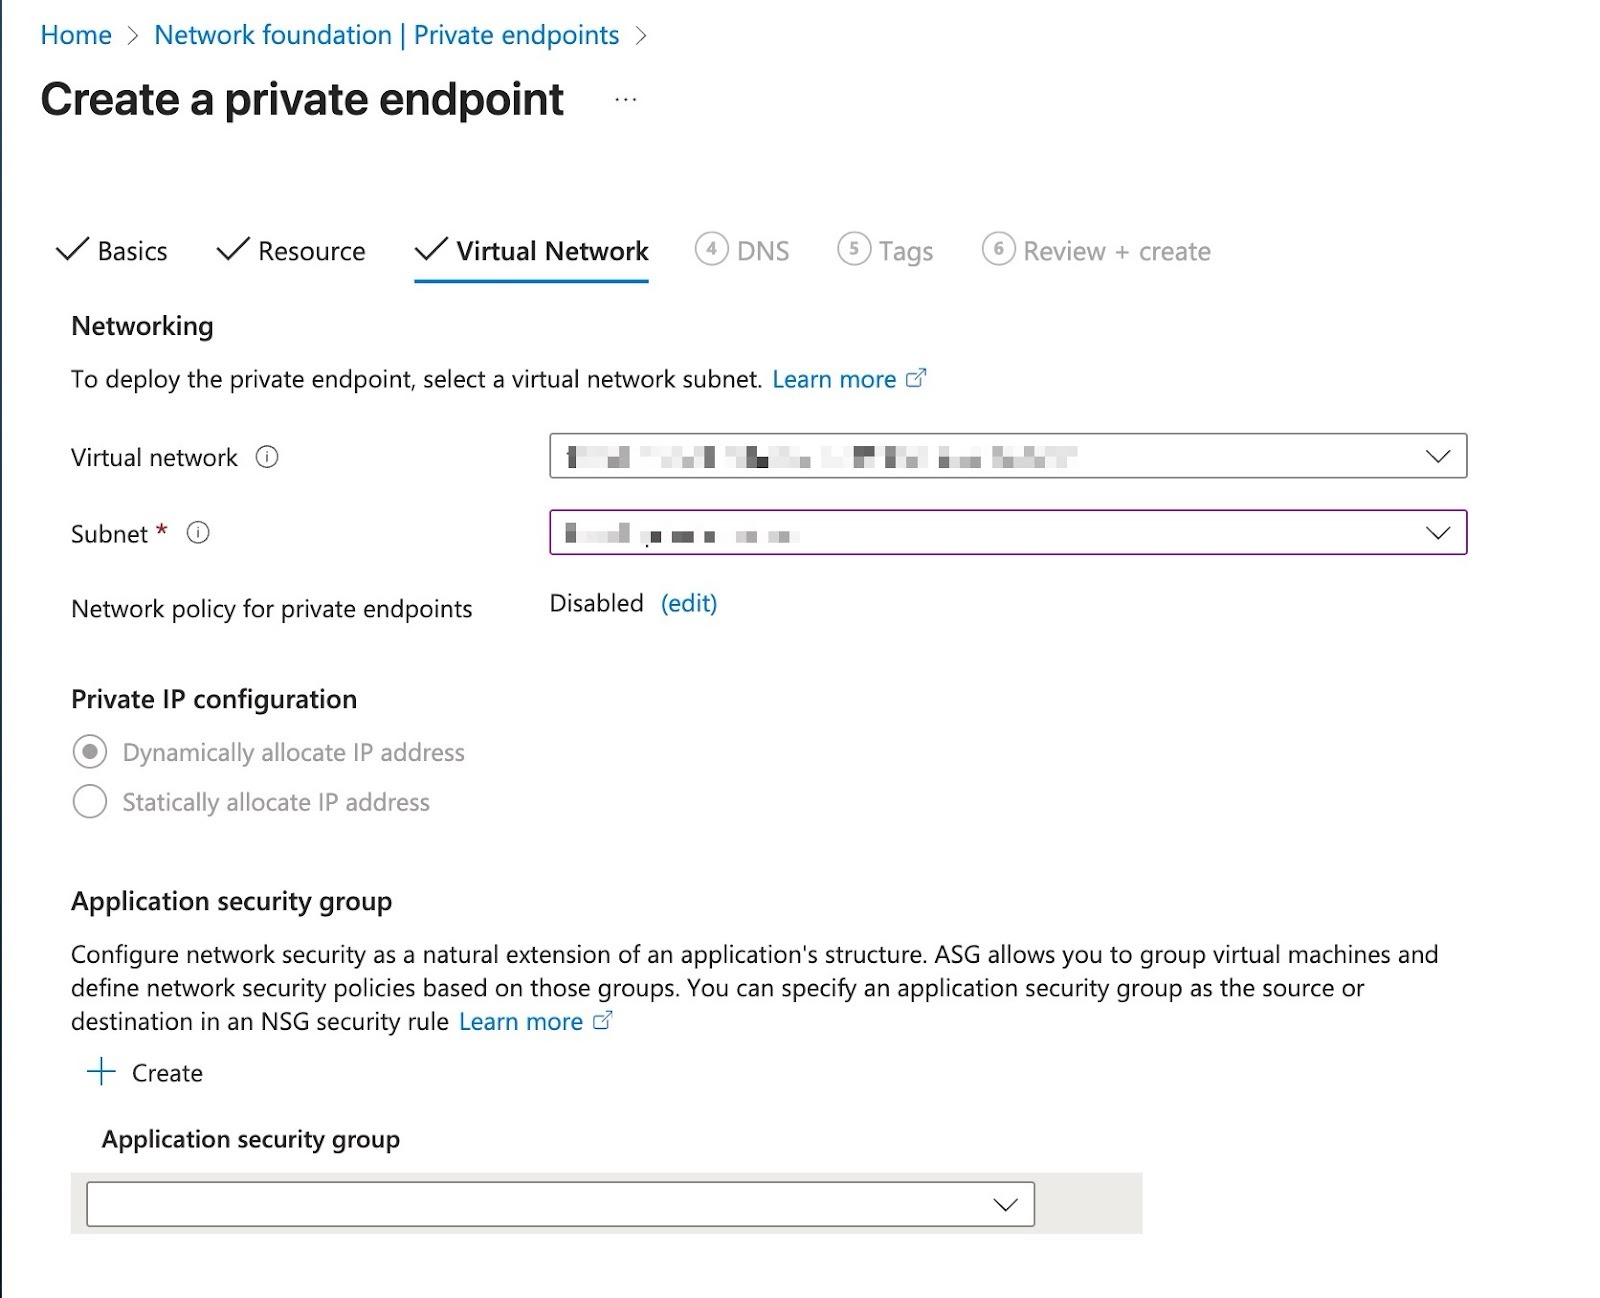Click the Review + create step 6 icon

pos(998,249)
